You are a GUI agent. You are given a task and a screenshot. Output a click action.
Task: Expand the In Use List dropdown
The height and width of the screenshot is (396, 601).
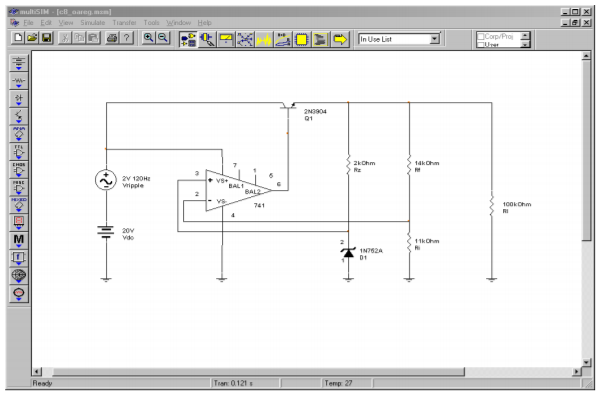pyautogui.click(x=434, y=39)
